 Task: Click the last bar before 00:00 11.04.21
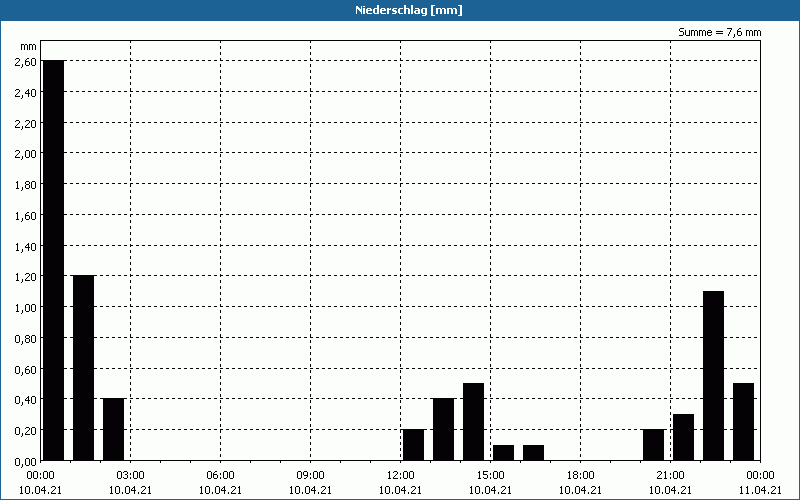click(x=743, y=421)
